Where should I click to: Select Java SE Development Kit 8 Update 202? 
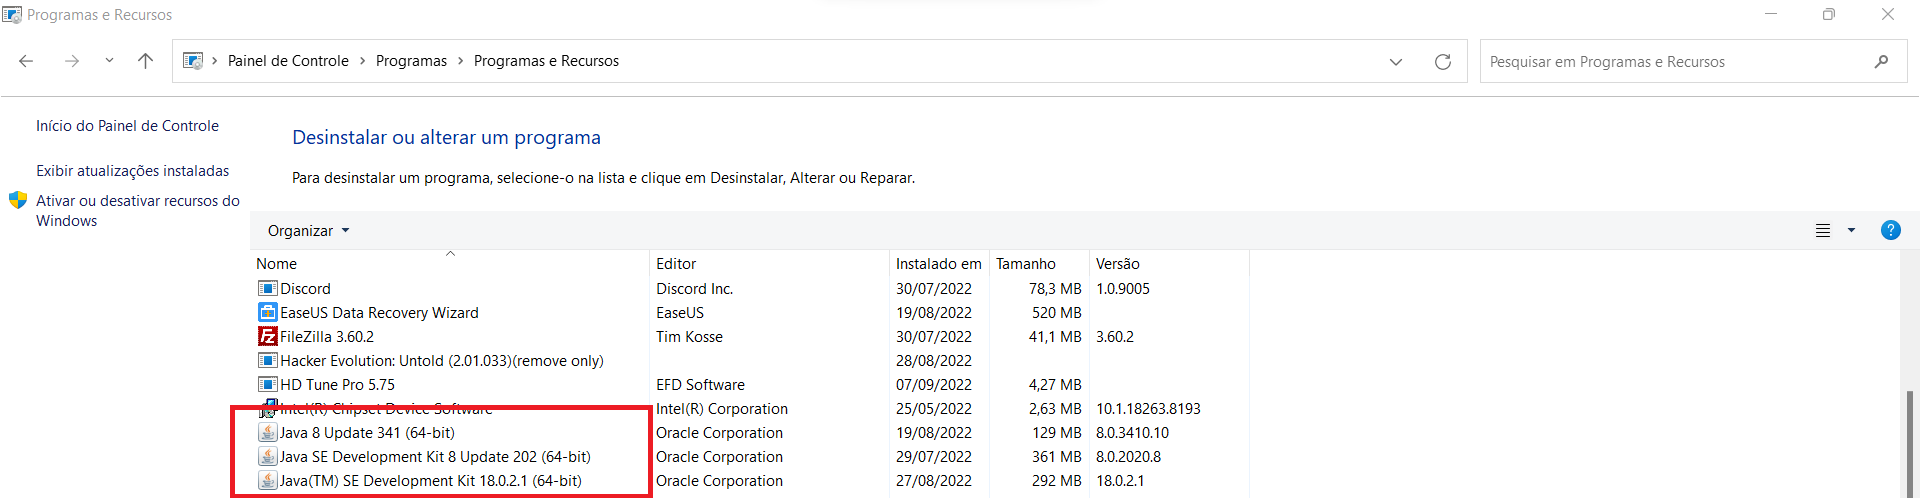(435, 457)
